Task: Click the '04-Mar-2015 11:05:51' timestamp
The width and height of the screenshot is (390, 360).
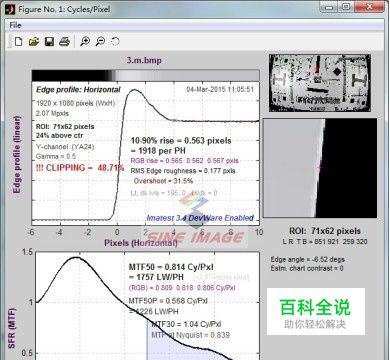Action: pos(220,89)
